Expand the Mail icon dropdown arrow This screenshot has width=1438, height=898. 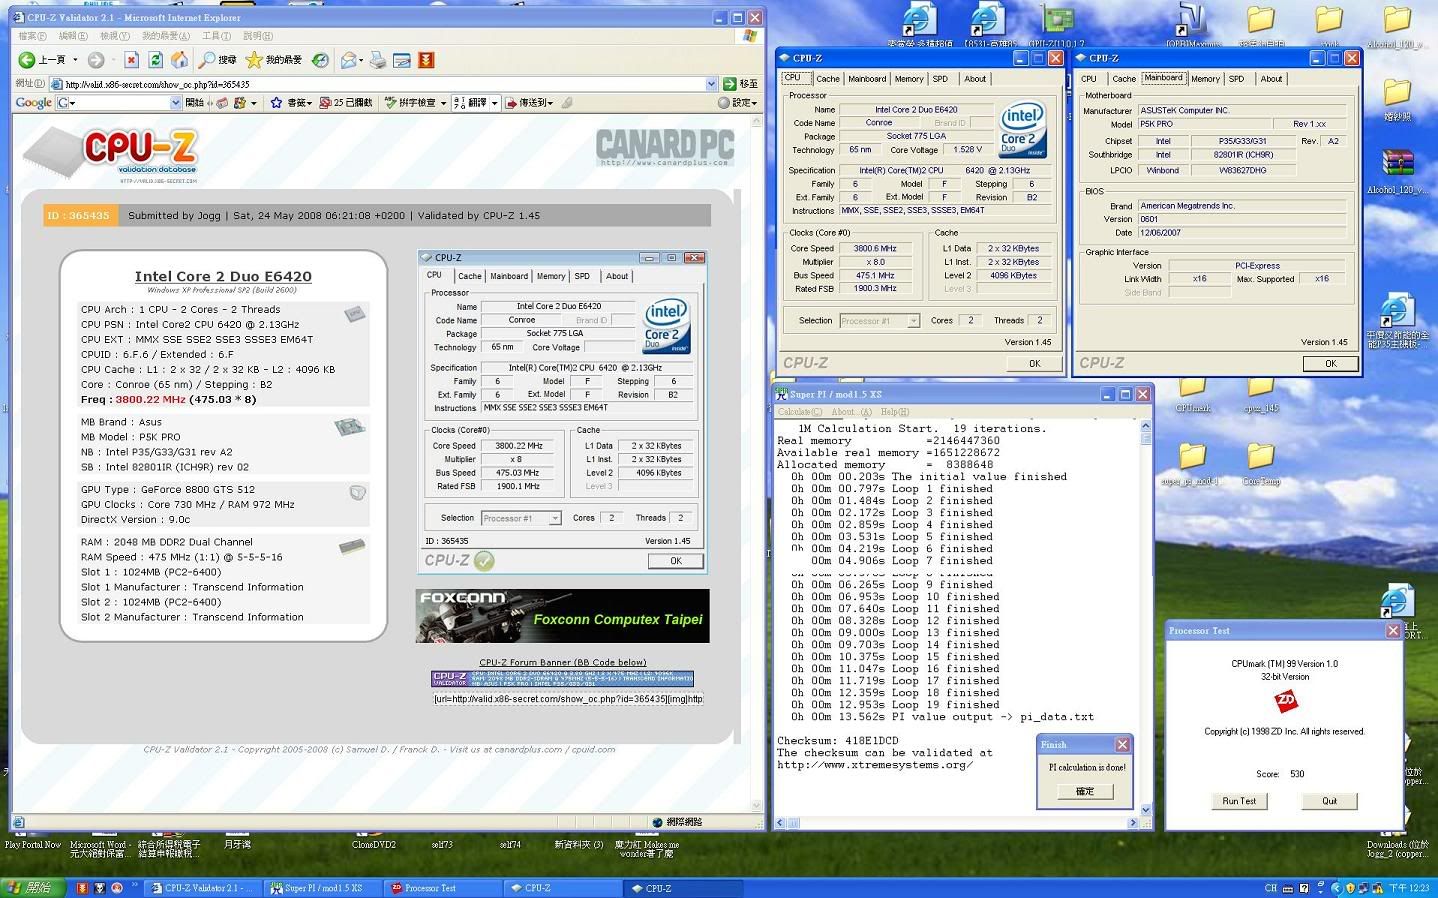click(x=360, y=60)
